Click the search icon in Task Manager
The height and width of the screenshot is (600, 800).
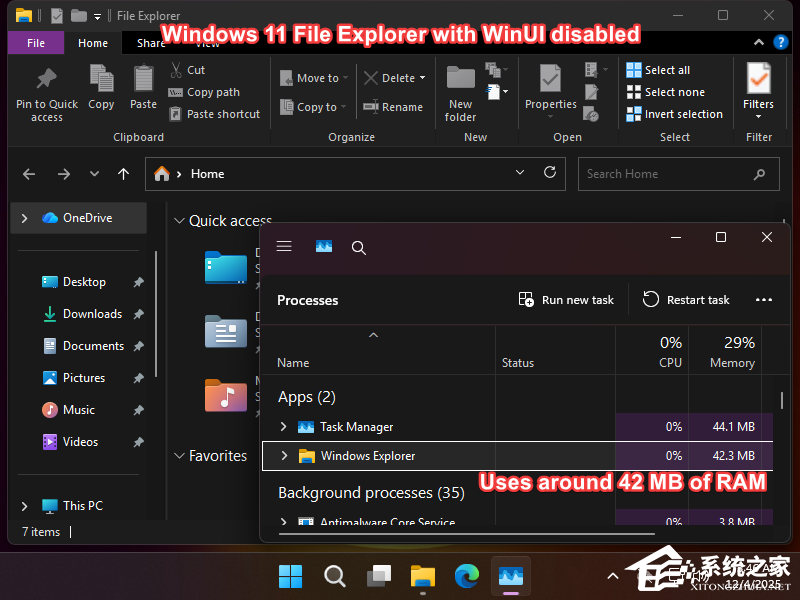click(358, 247)
